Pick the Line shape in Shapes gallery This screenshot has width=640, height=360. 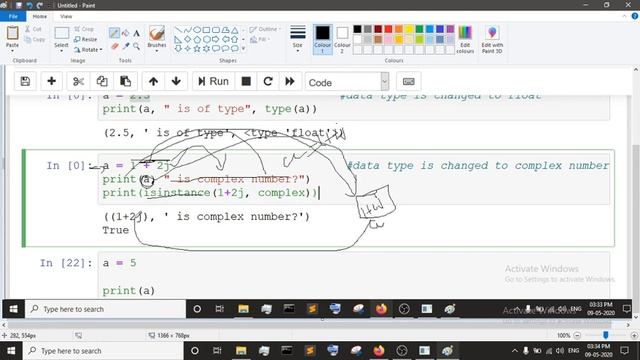click(178, 30)
